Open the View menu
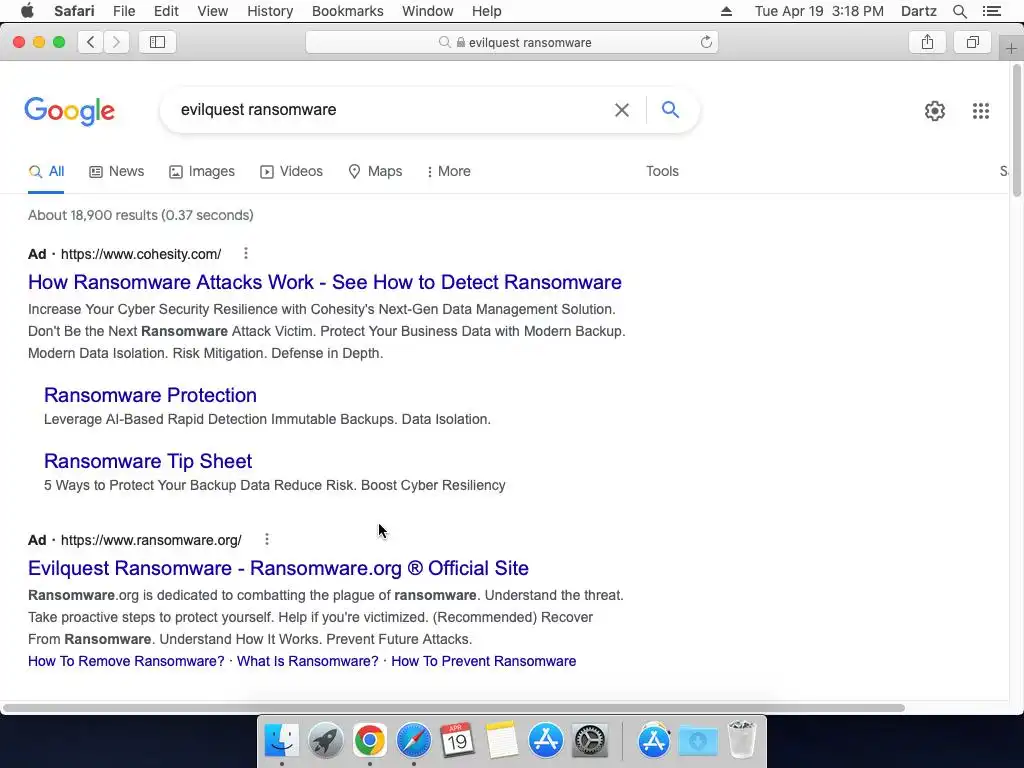The width and height of the screenshot is (1024, 768). pyautogui.click(x=212, y=11)
